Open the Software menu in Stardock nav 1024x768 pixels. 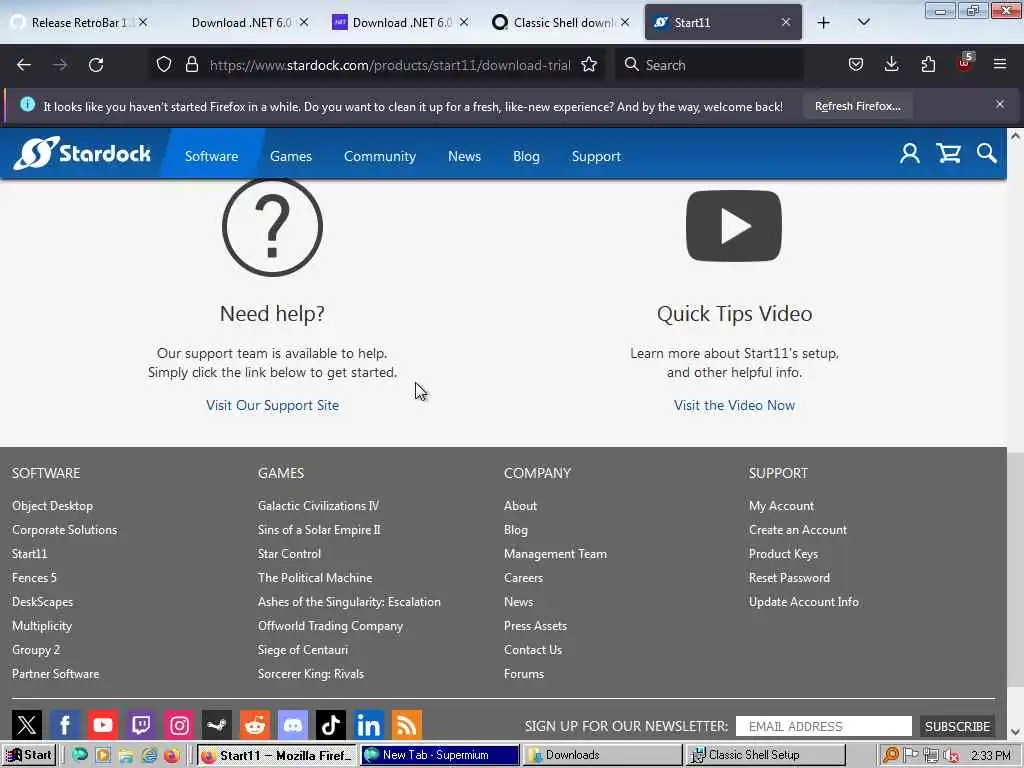211,156
